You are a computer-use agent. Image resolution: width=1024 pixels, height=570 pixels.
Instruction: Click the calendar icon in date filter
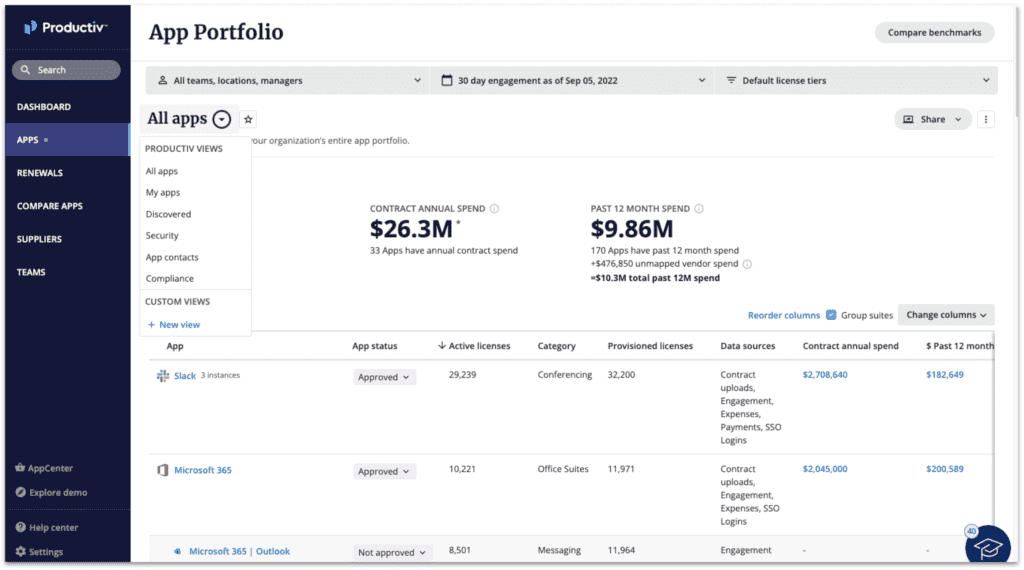[447, 80]
